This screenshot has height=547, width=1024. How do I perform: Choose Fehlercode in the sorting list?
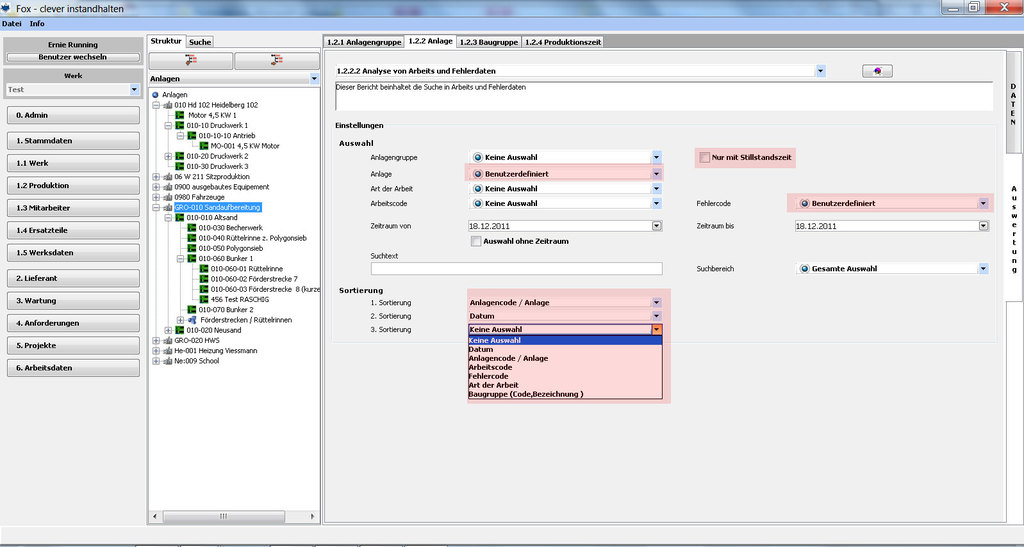pyautogui.click(x=489, y=376)
